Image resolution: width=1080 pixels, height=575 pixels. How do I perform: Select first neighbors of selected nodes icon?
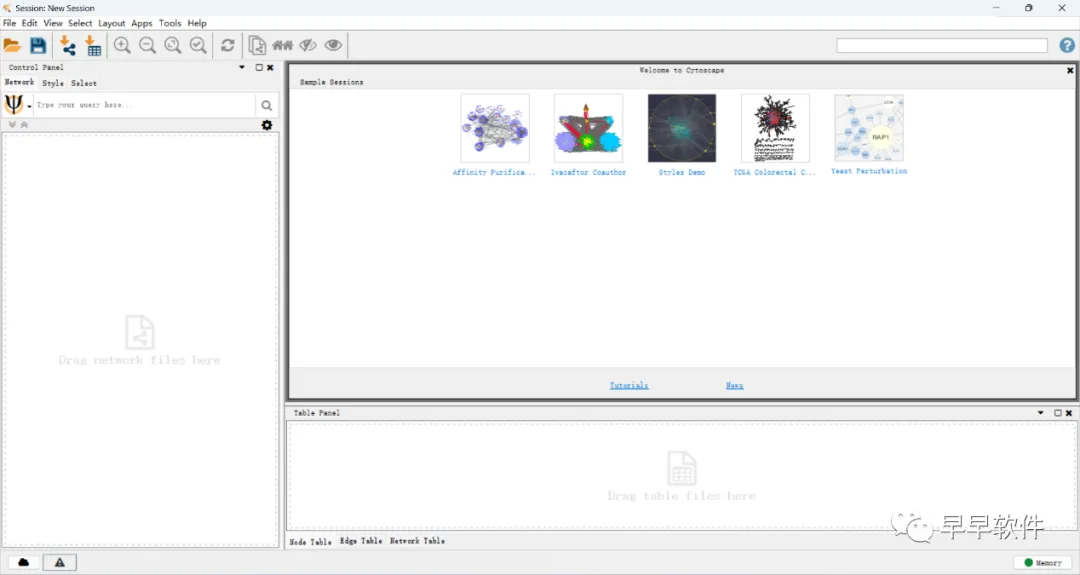[x=282, y=45]
